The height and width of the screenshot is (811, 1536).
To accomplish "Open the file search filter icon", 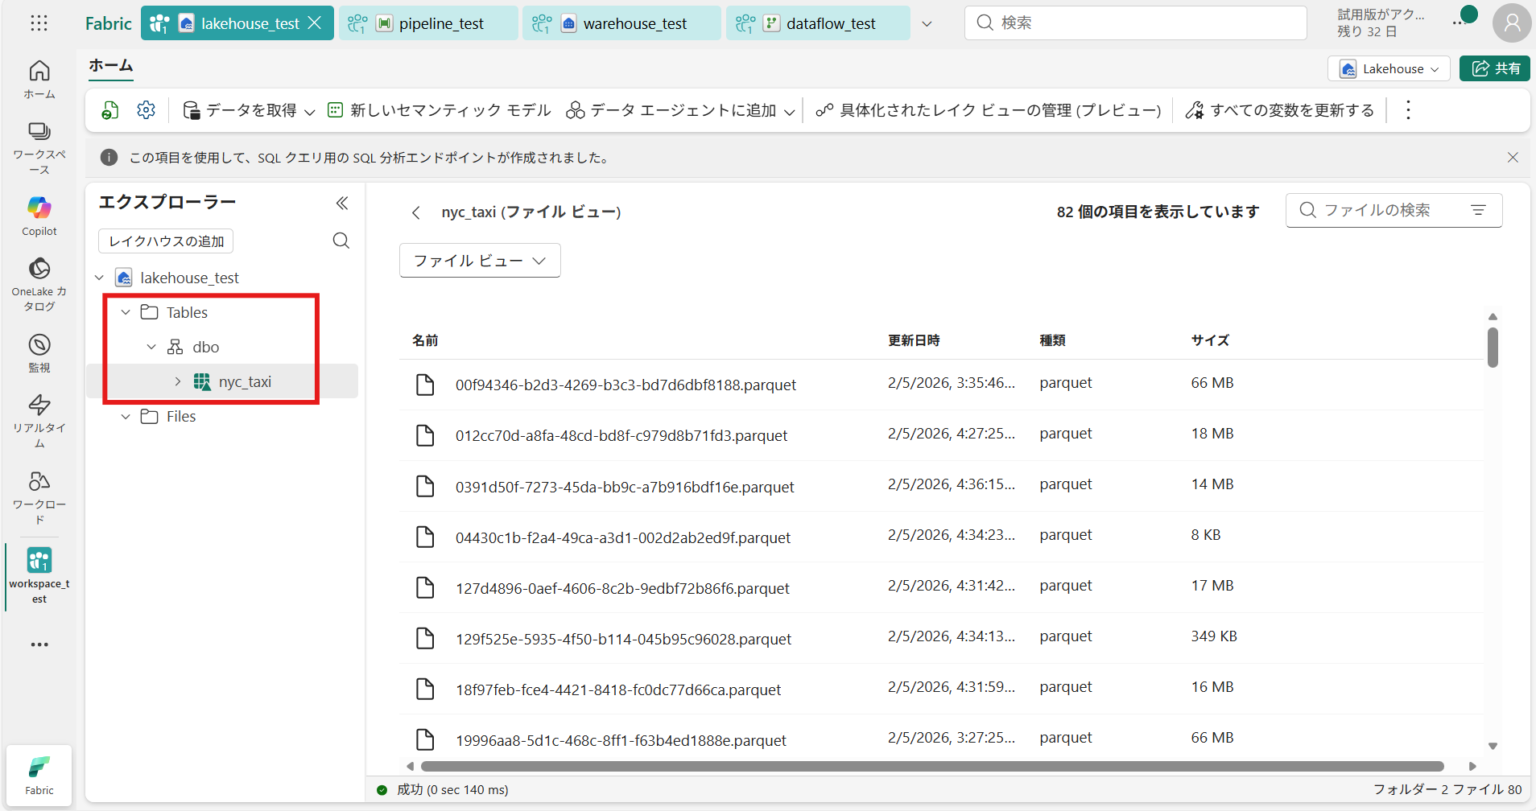I will 1478,210.
